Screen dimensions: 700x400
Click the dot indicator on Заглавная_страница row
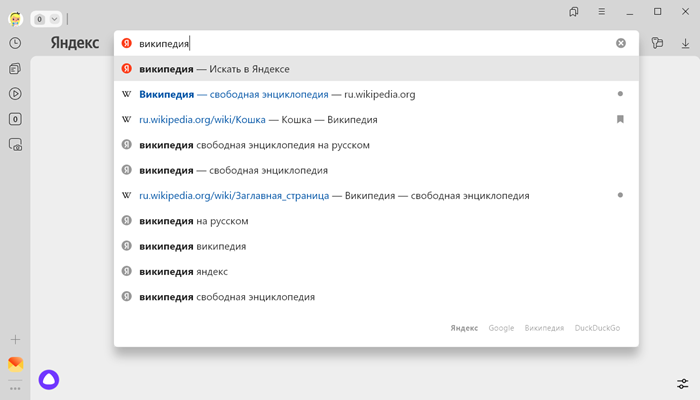pos(620,195)
